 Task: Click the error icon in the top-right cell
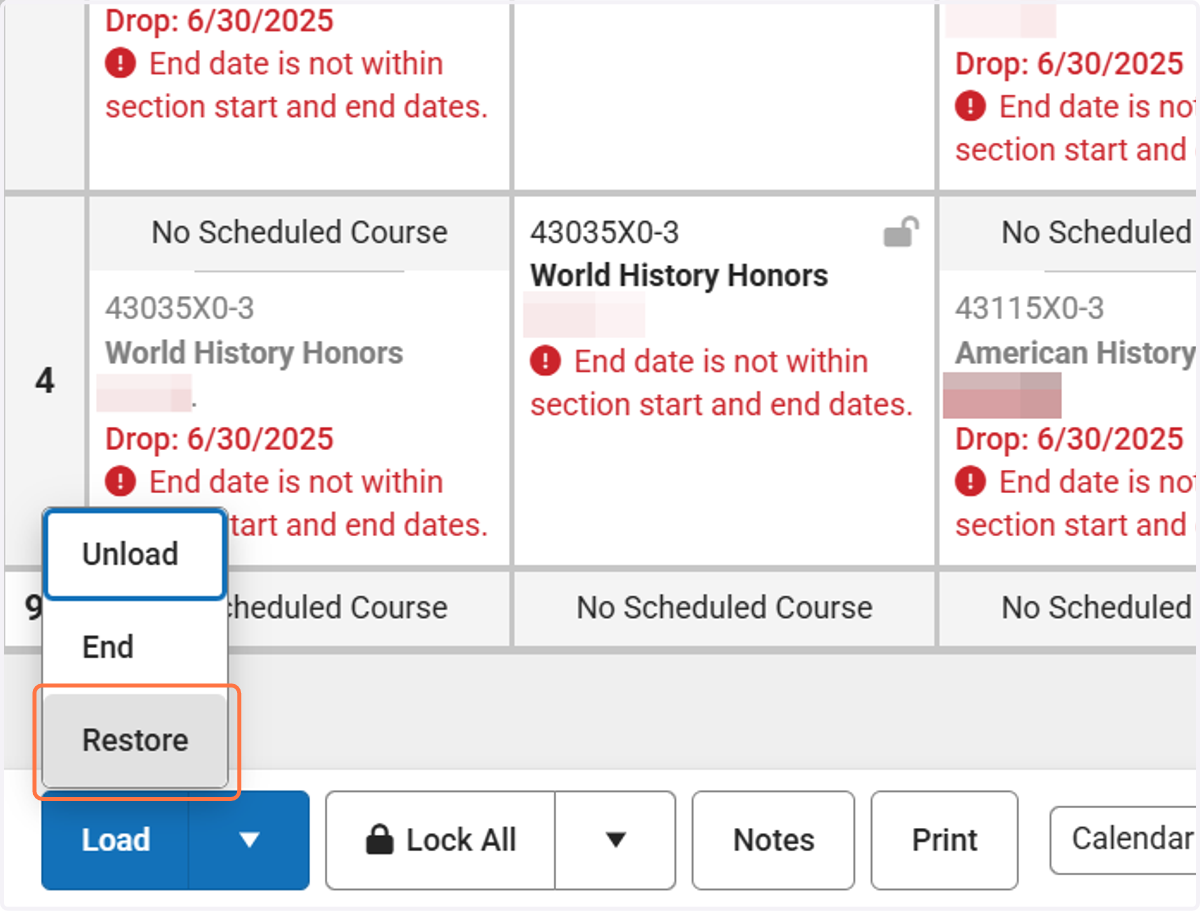[x=970, y=106]
